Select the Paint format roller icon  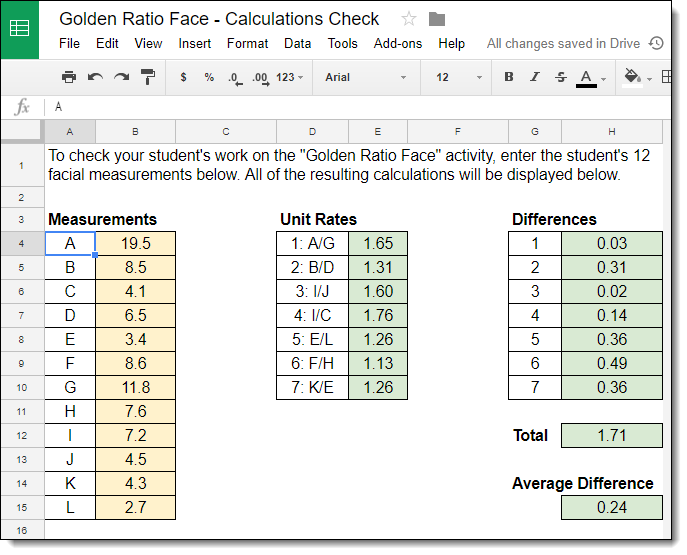(x=148, y=77)
